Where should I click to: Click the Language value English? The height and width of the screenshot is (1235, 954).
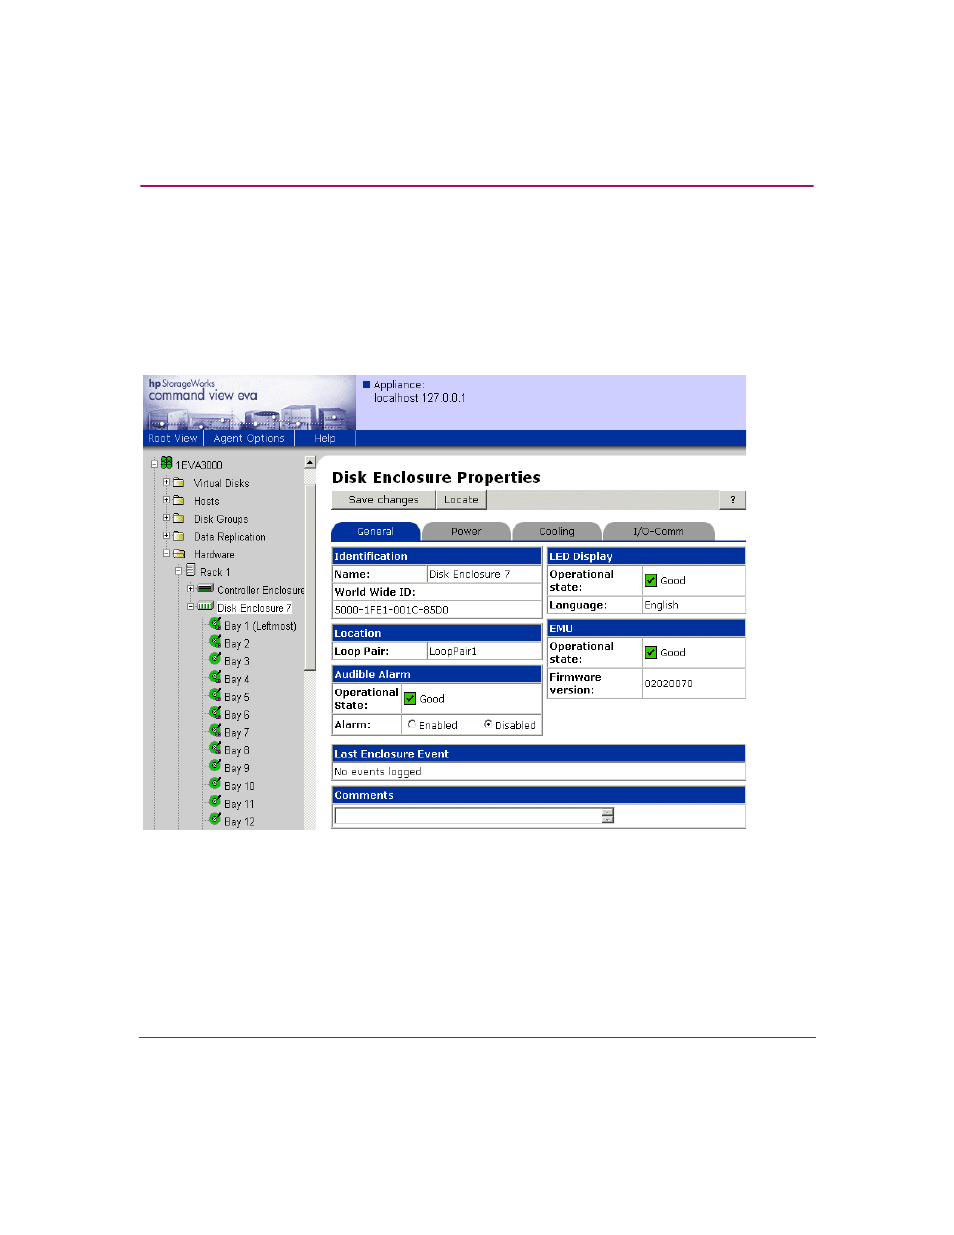click(x=662, y=605)
